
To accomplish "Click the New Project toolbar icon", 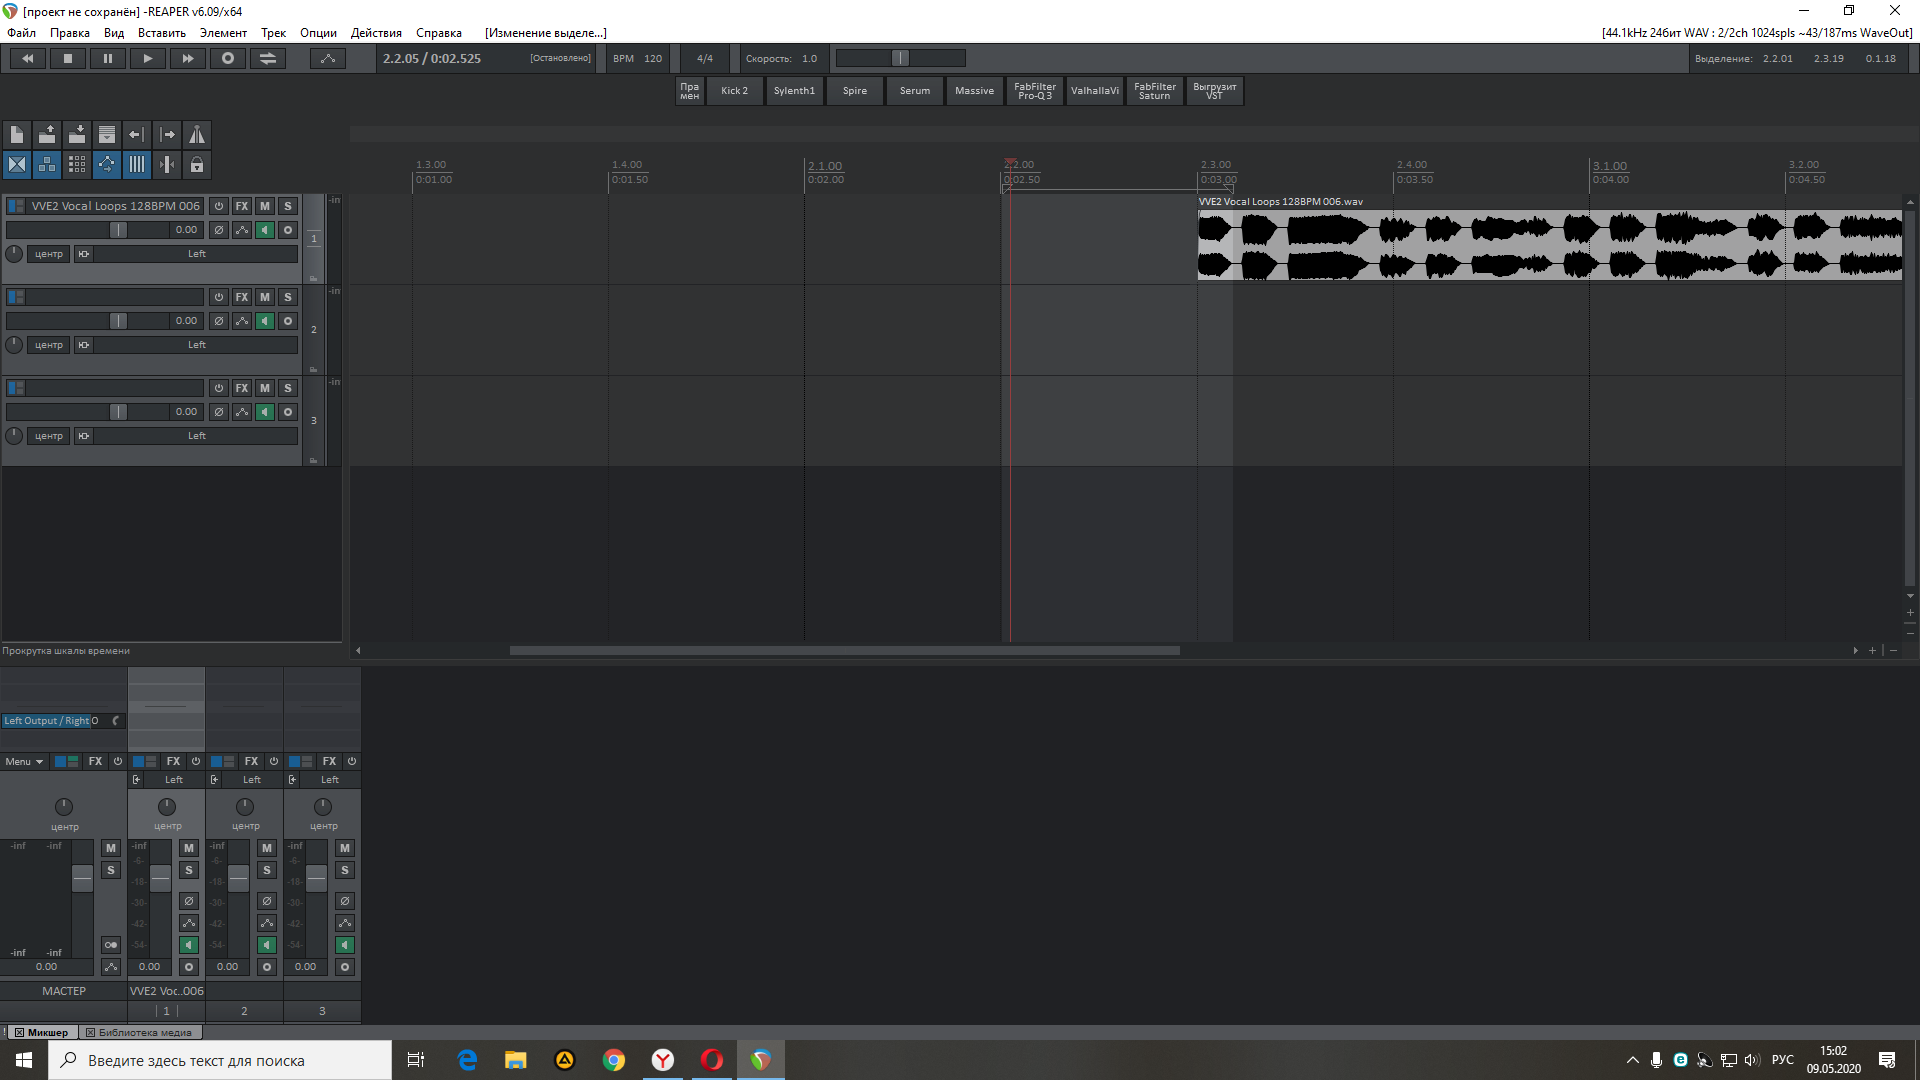I will click(17, 135).
